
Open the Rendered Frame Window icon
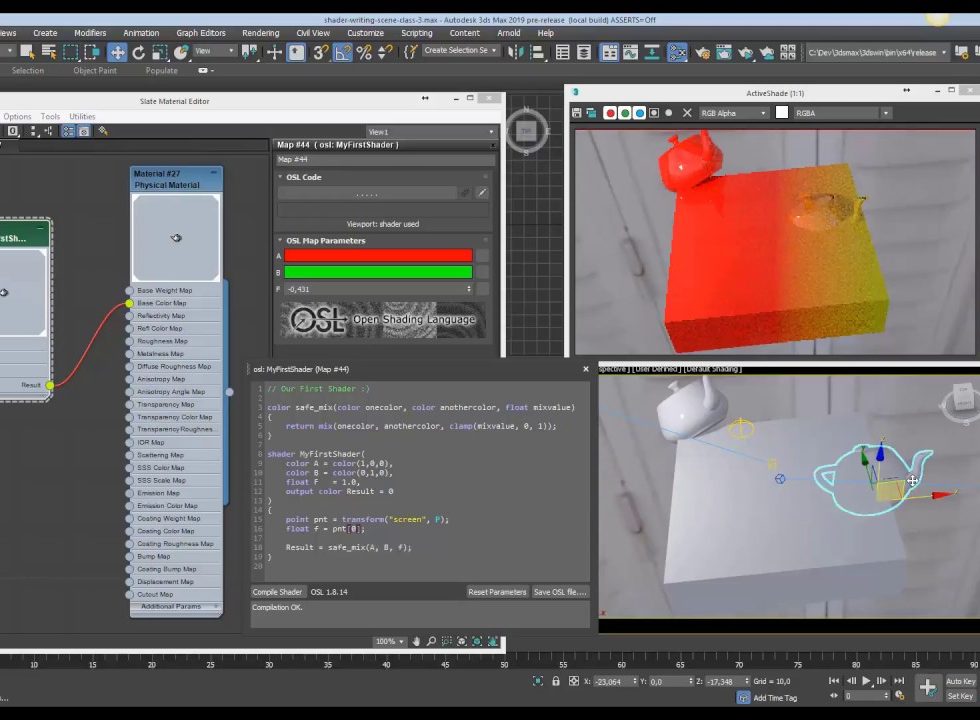coord(724,52)
